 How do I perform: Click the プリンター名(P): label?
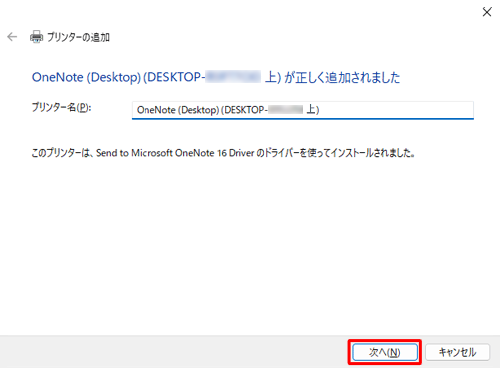[61, 107]
